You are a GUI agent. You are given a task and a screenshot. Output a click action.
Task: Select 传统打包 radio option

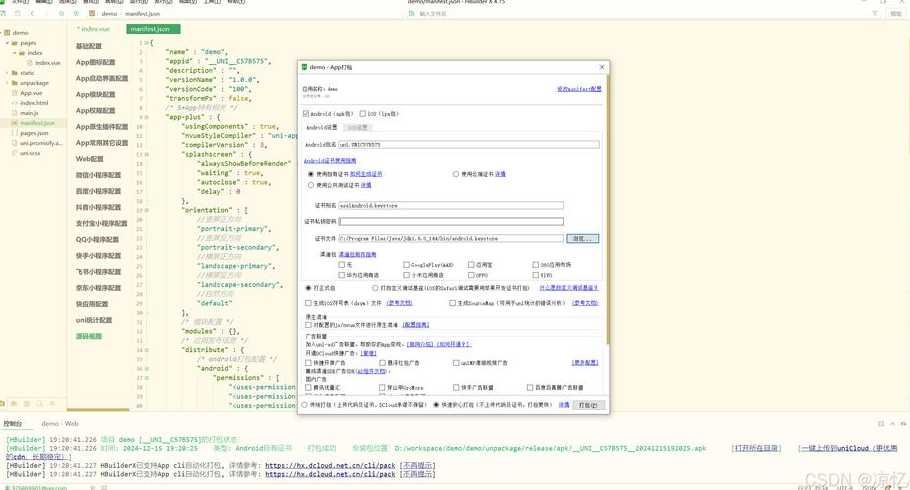click(x=305, y=405)
